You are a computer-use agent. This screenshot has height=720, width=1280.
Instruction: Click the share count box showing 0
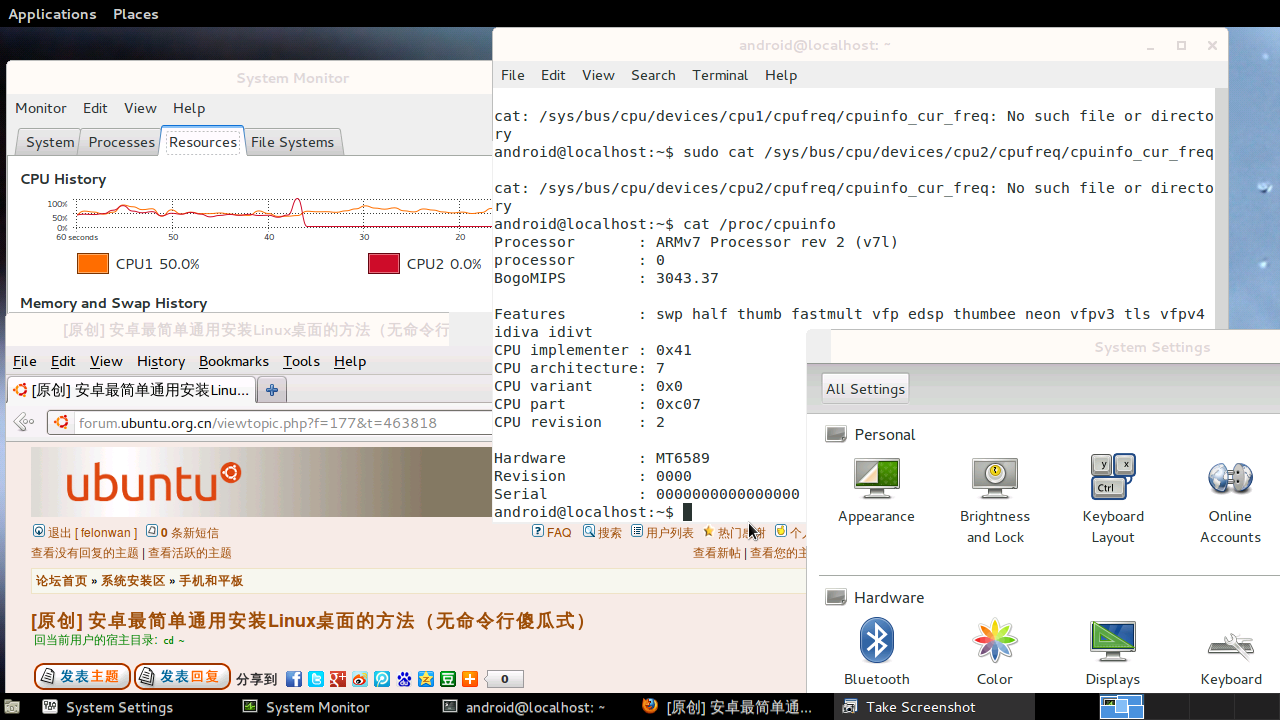[x=505, y=679]
